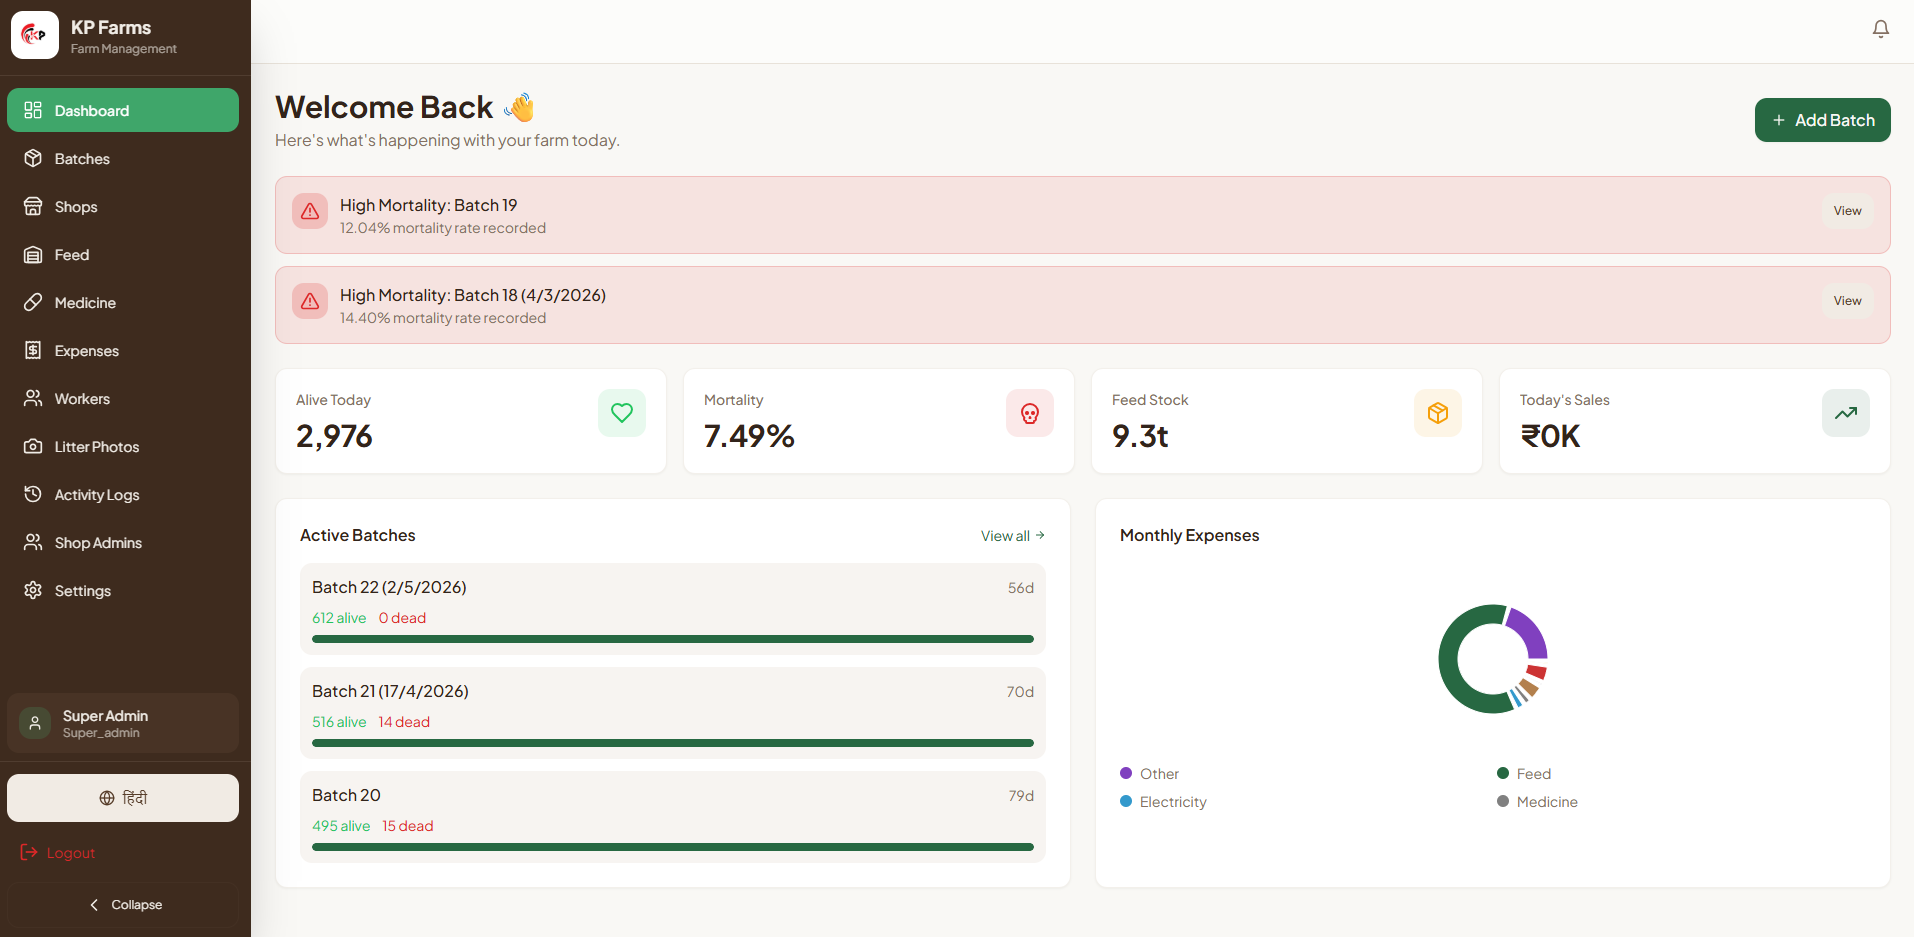Click the Batches cube icon in sidebar
1914x937 pixels.
(x=33, y=158)
